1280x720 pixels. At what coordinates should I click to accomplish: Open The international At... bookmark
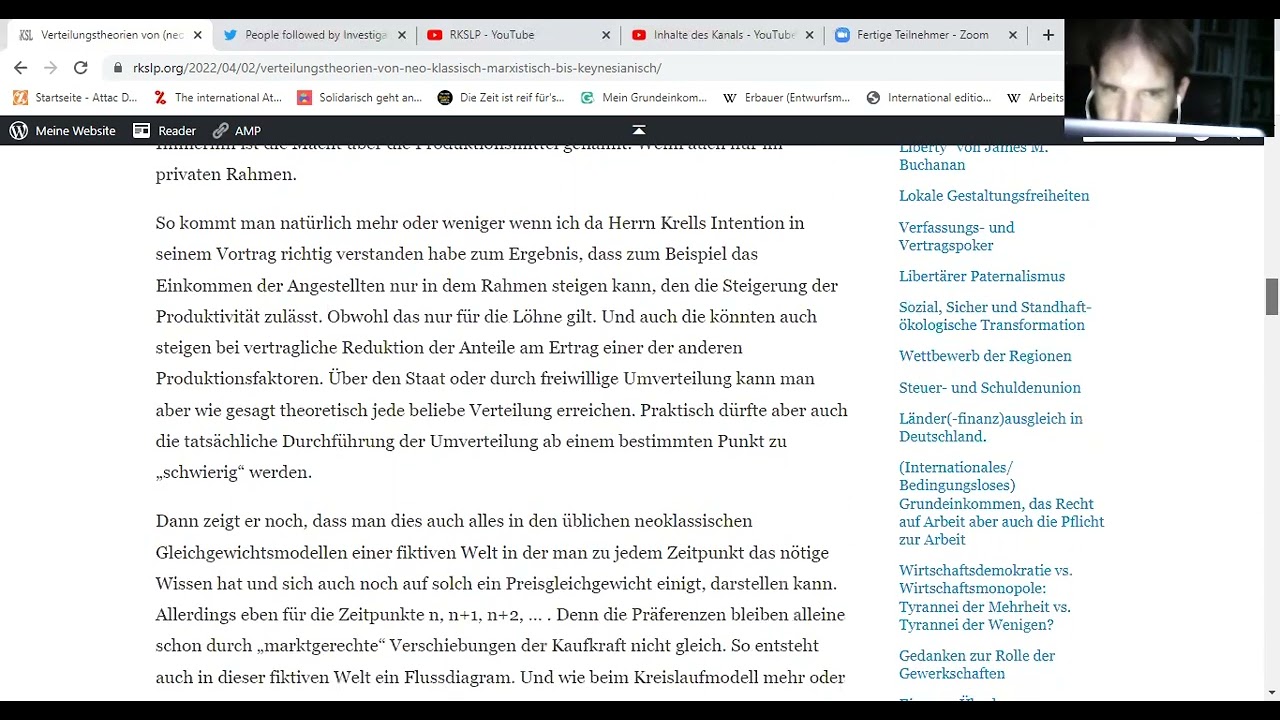pos(218,98)
